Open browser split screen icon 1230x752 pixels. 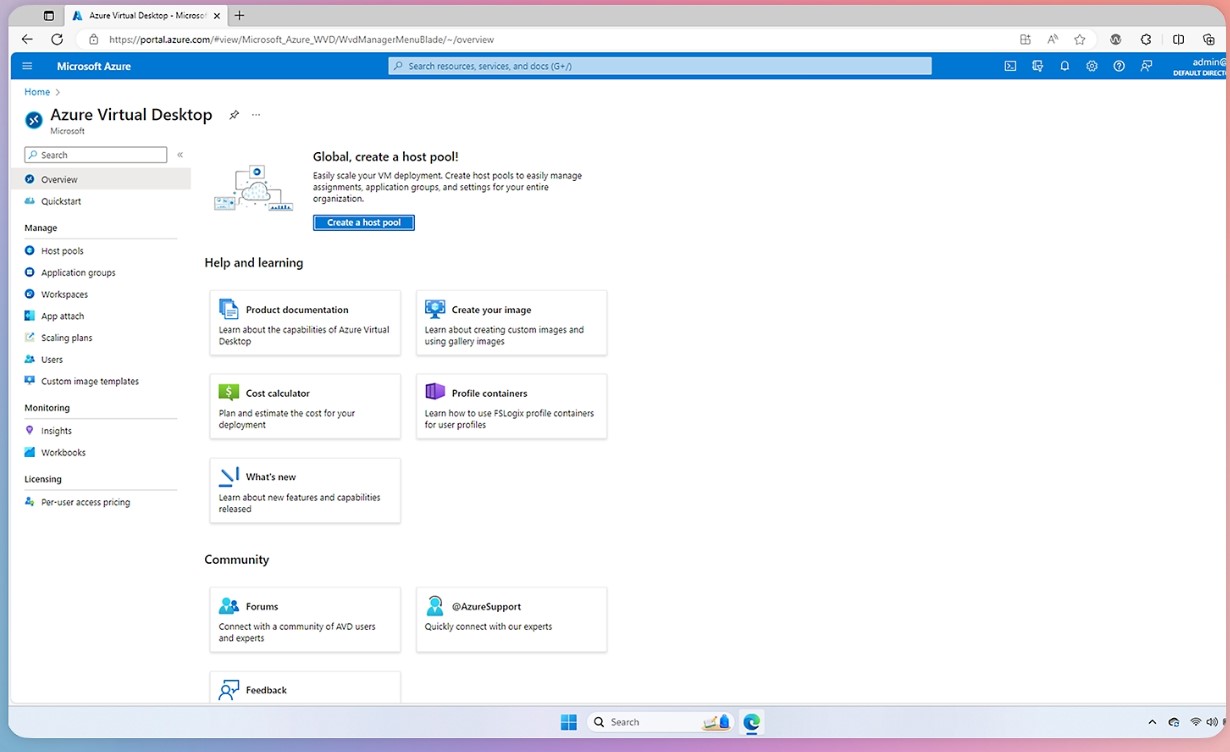(1179, 39)
